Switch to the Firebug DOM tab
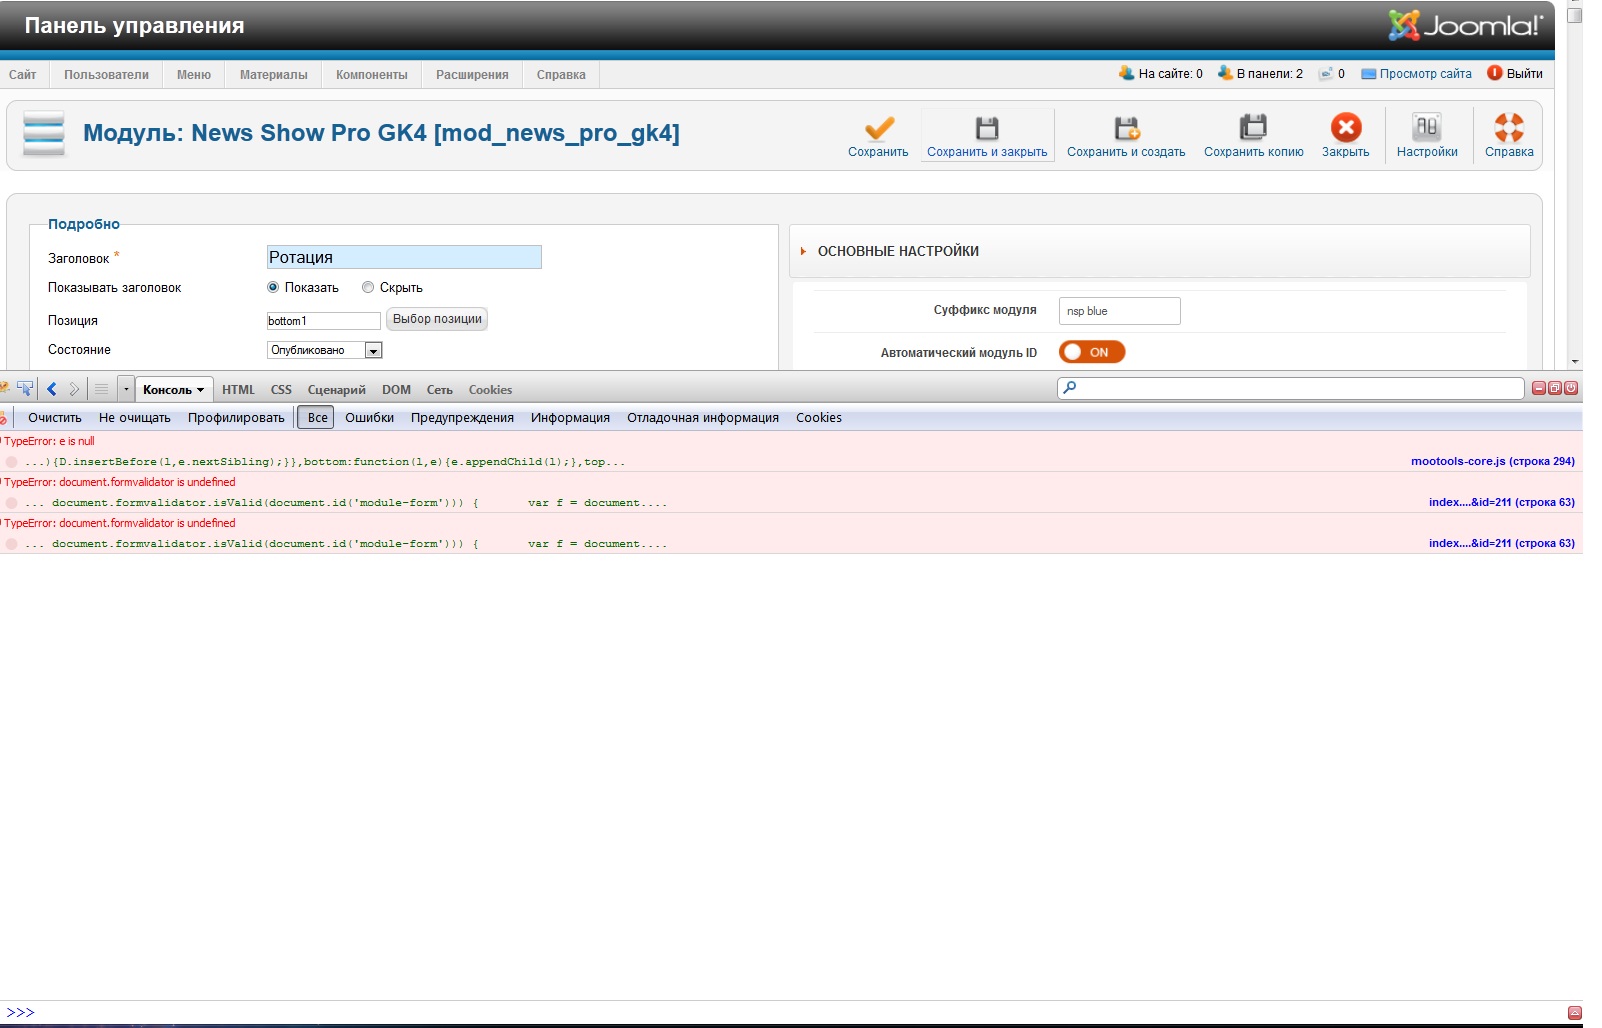Screen dimensions: 1602x1028 pos(396,390)
